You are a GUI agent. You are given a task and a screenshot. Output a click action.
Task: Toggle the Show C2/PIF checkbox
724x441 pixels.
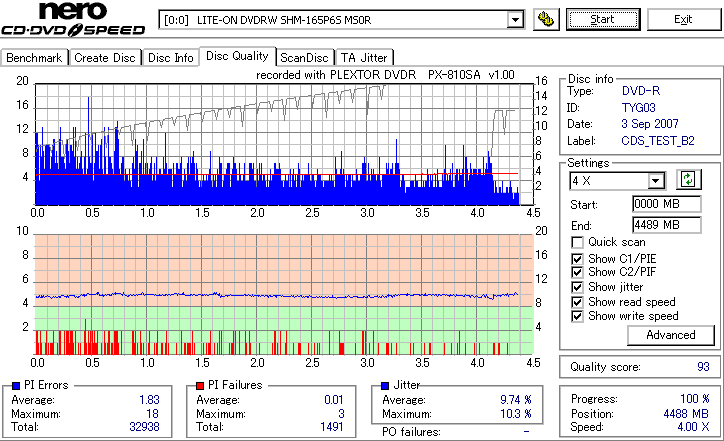pyautogui.click(x=577, y=272)
